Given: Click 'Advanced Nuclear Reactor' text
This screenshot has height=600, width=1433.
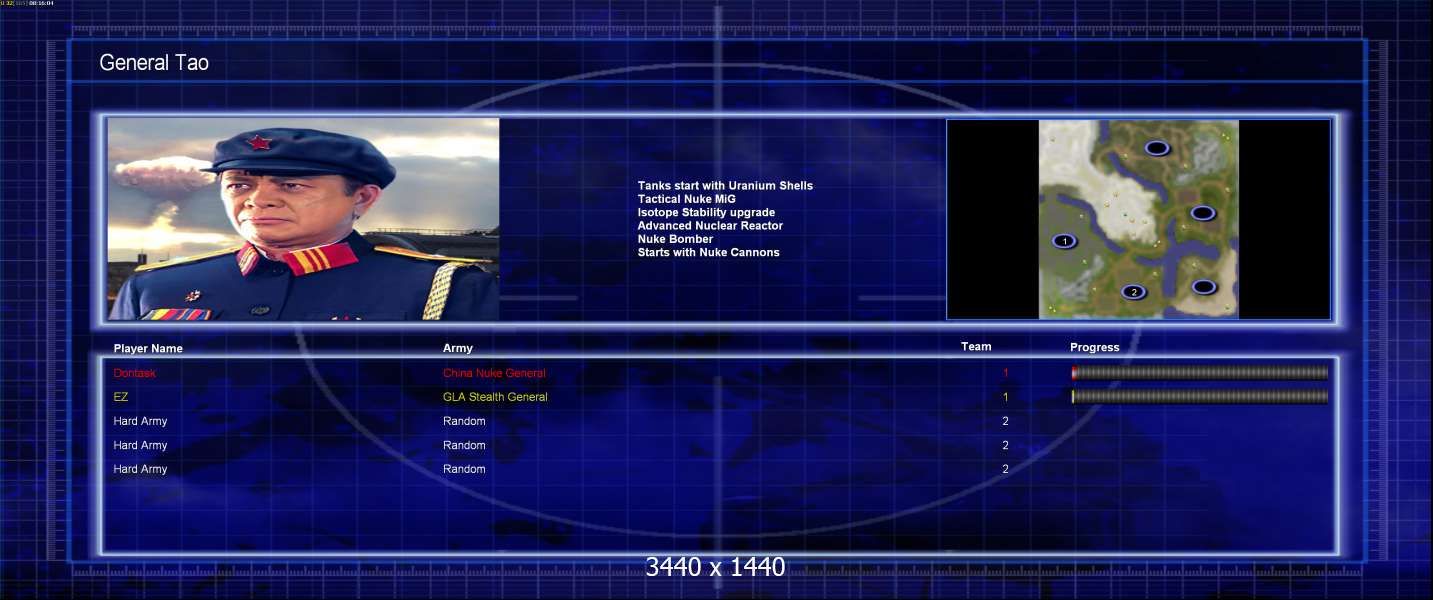Looking at the screenshot, I should pos(710,226).
